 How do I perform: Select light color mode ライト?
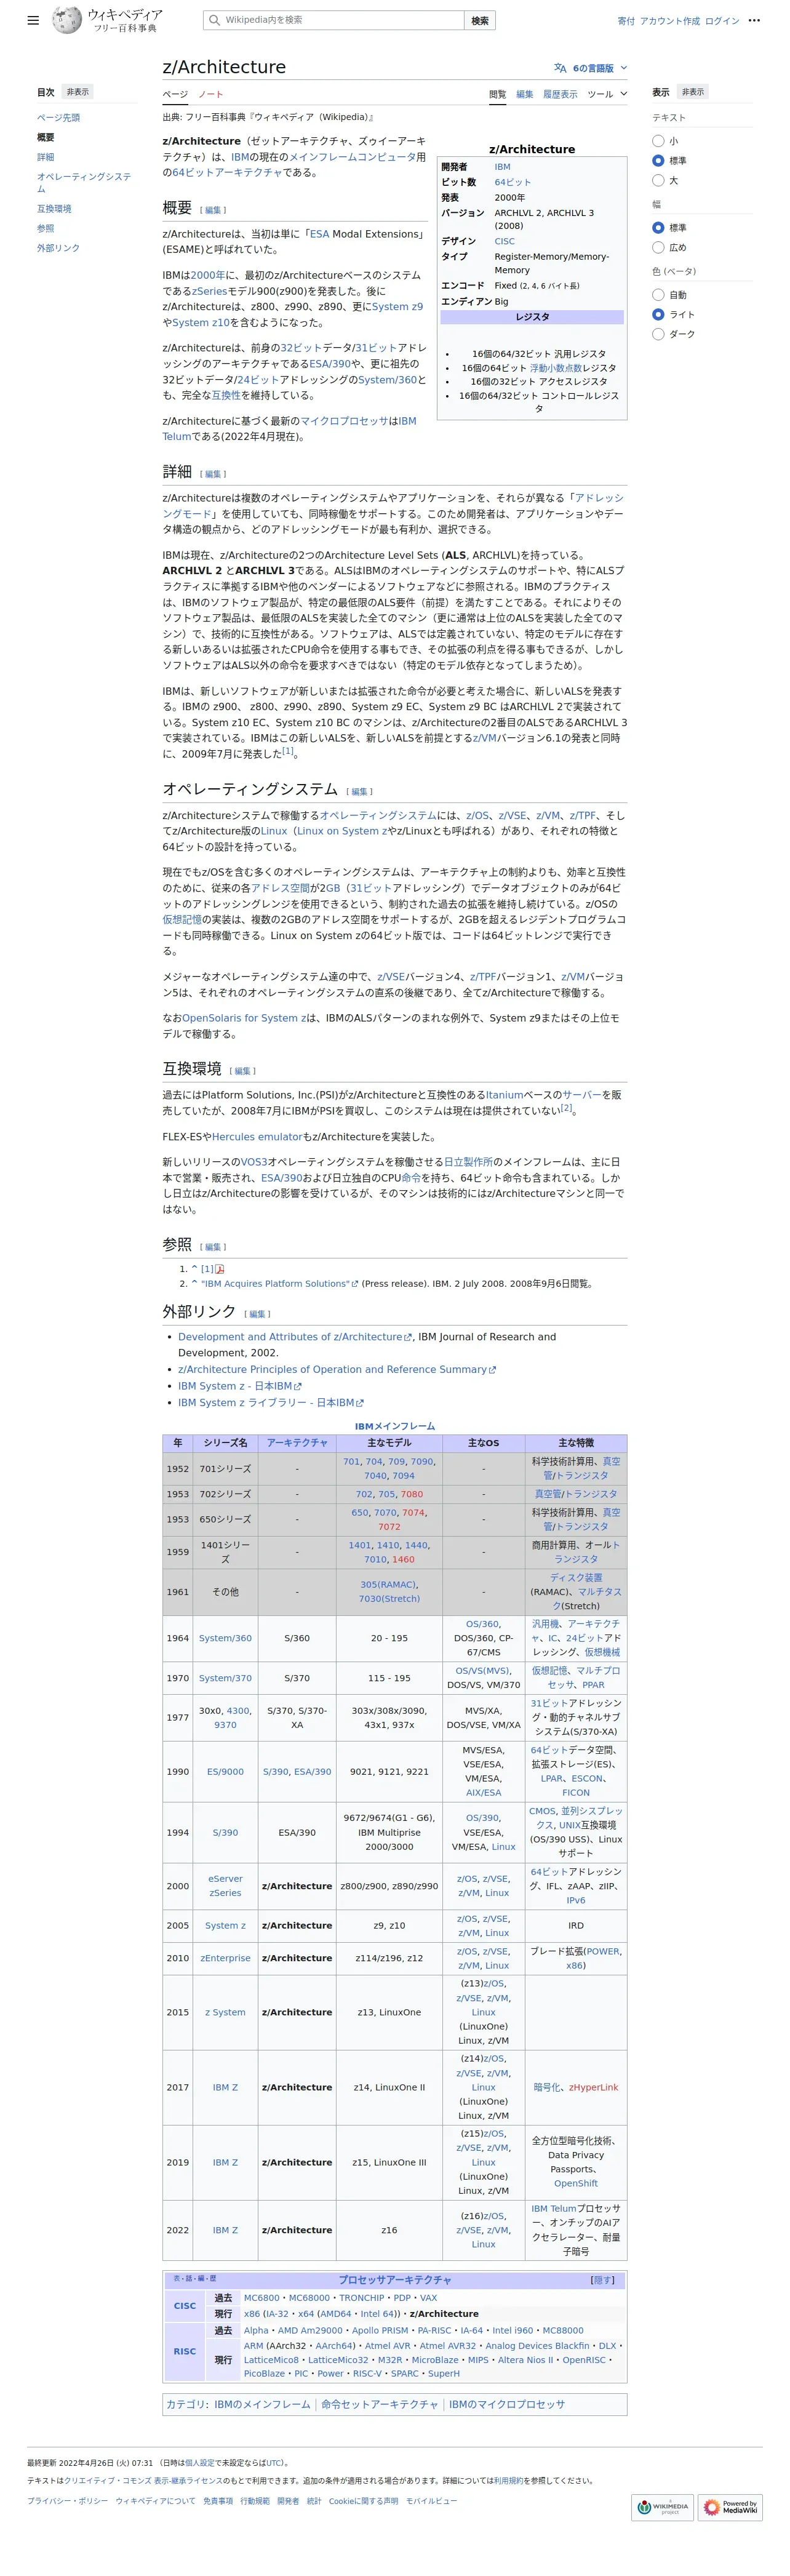pyautogui.click(x=658, y=315)
